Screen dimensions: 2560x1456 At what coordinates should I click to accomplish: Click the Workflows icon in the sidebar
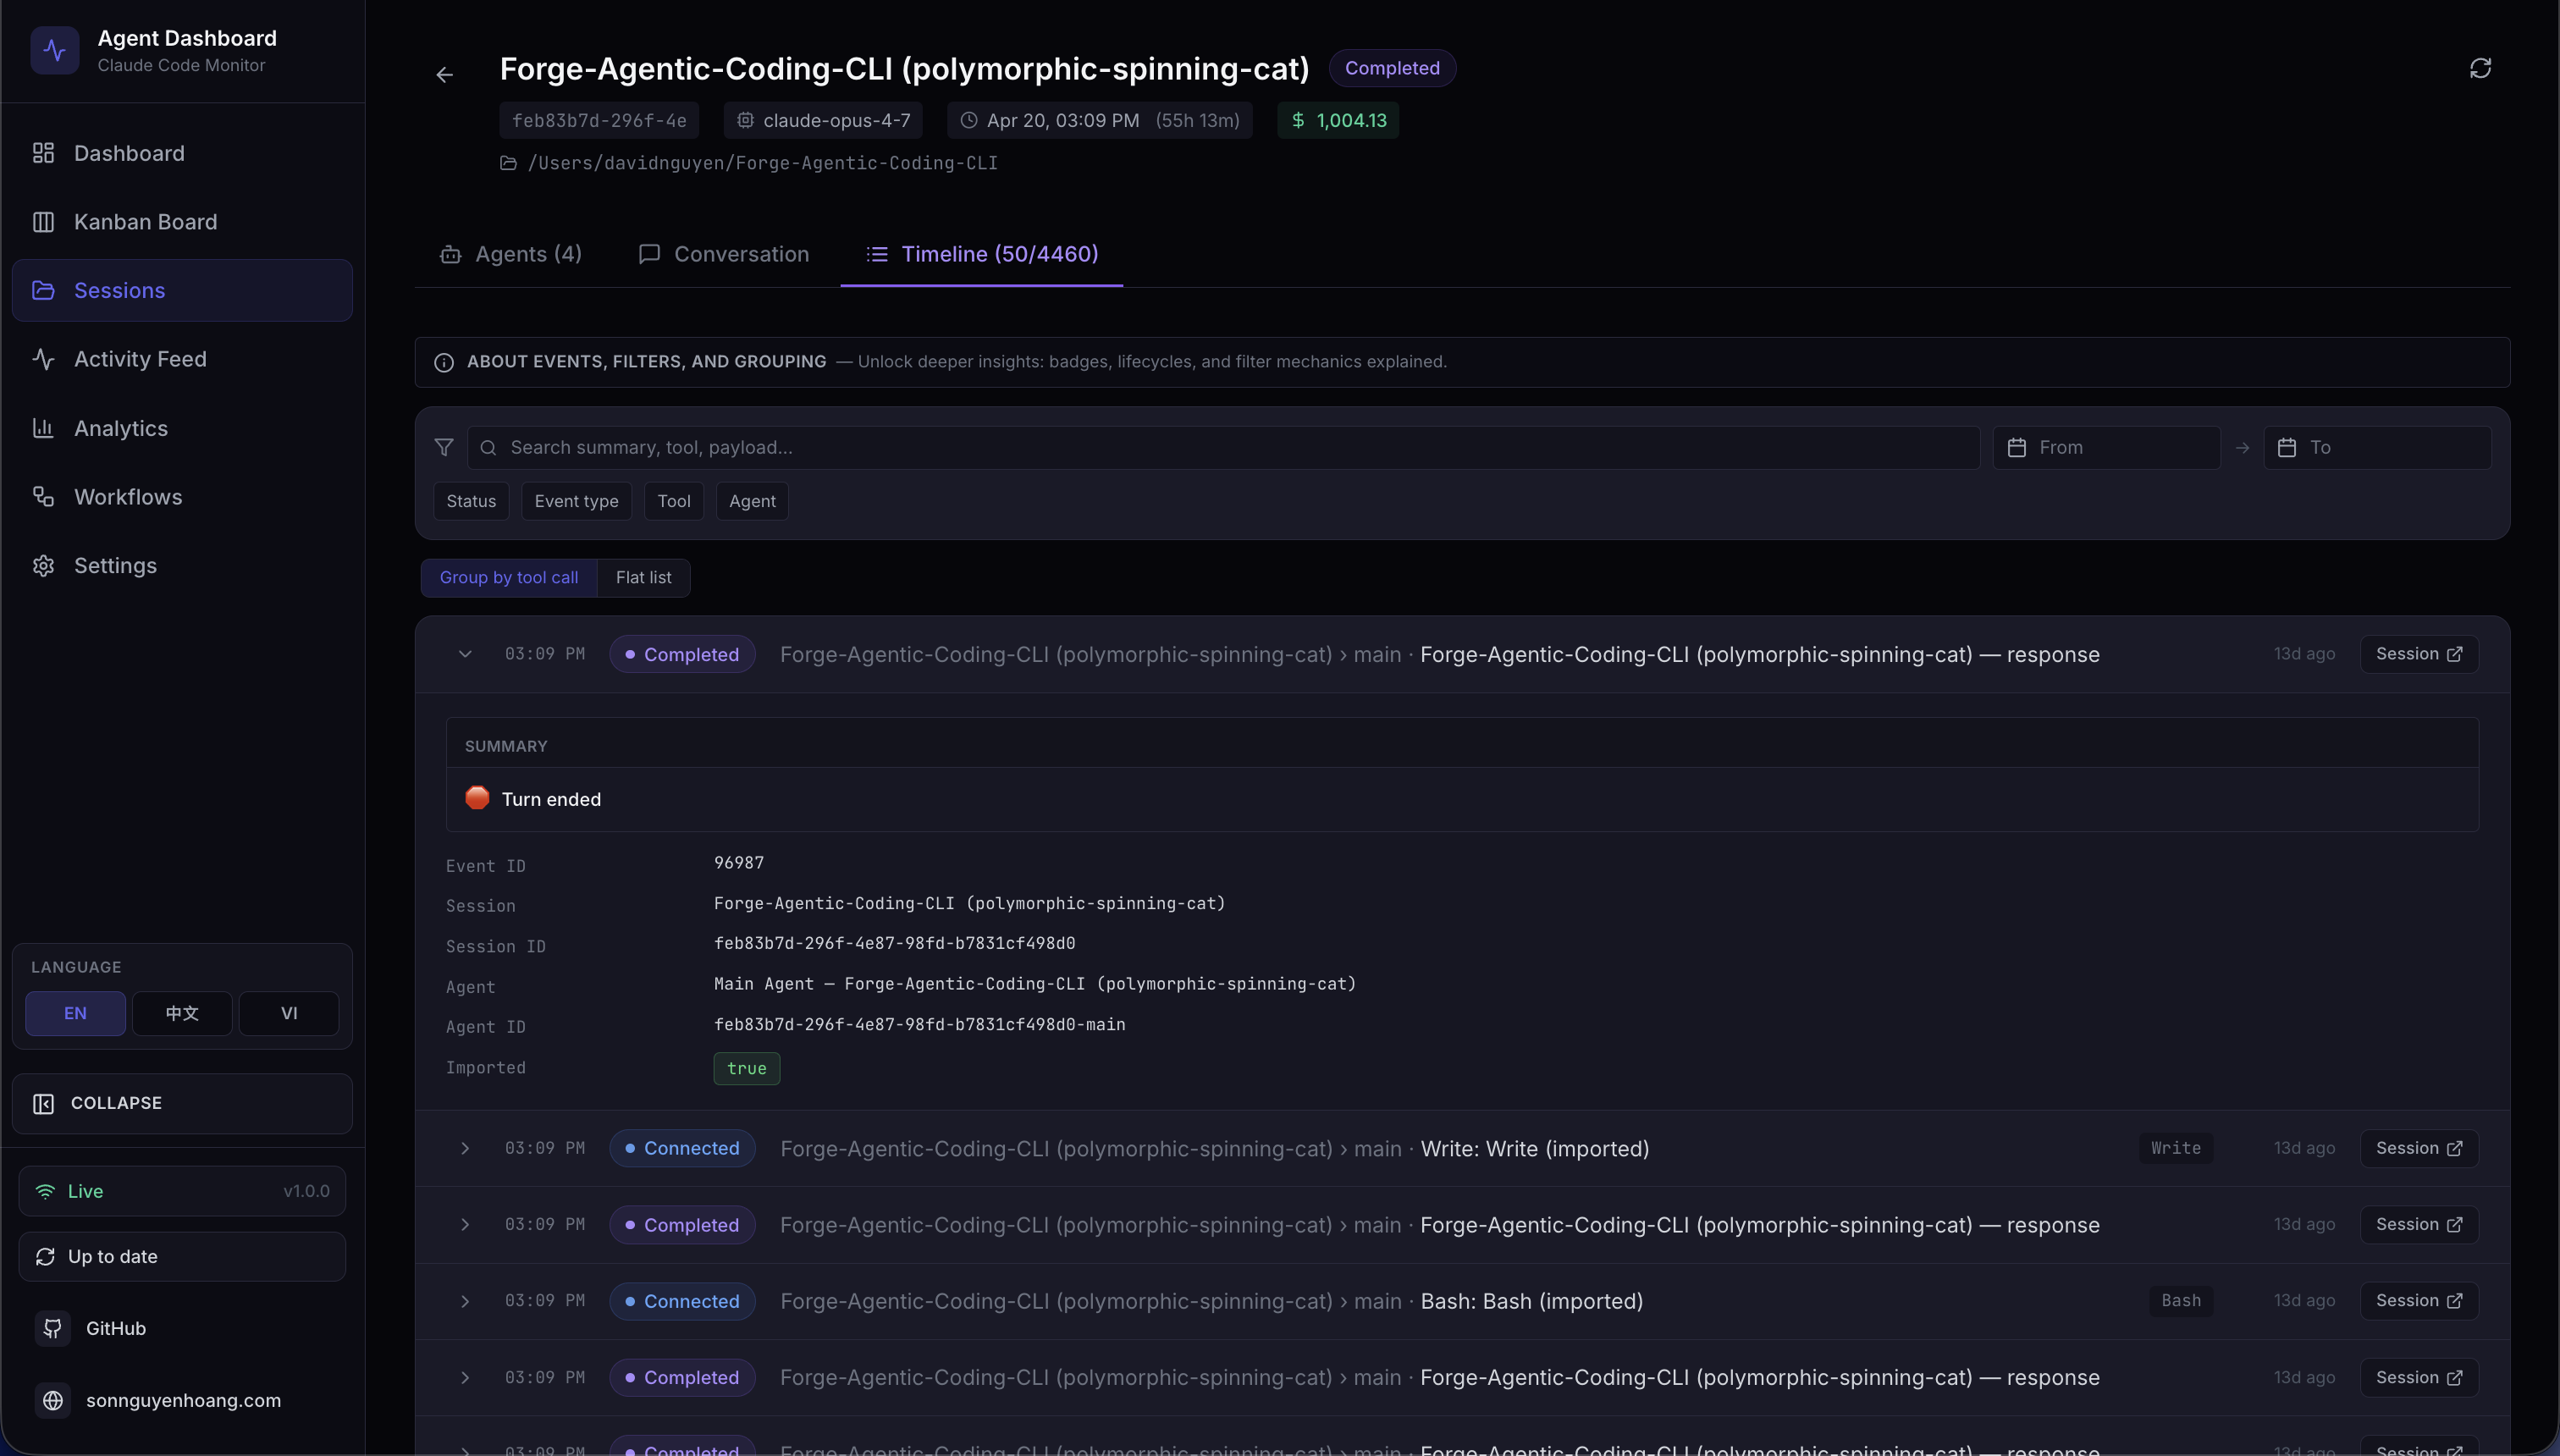pos(43,497)
